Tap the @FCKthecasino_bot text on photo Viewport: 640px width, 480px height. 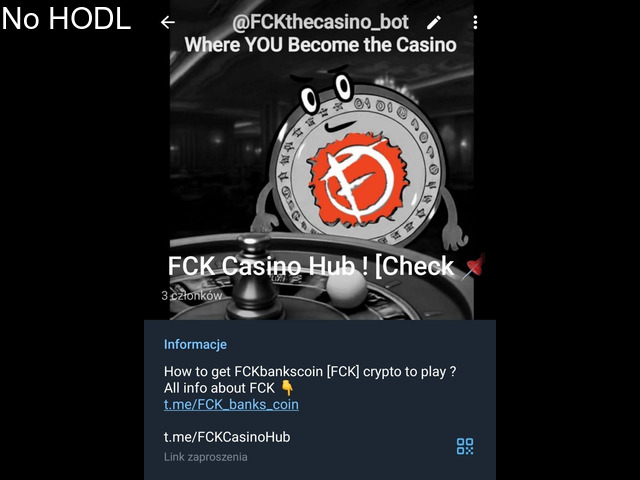[320, 22]
